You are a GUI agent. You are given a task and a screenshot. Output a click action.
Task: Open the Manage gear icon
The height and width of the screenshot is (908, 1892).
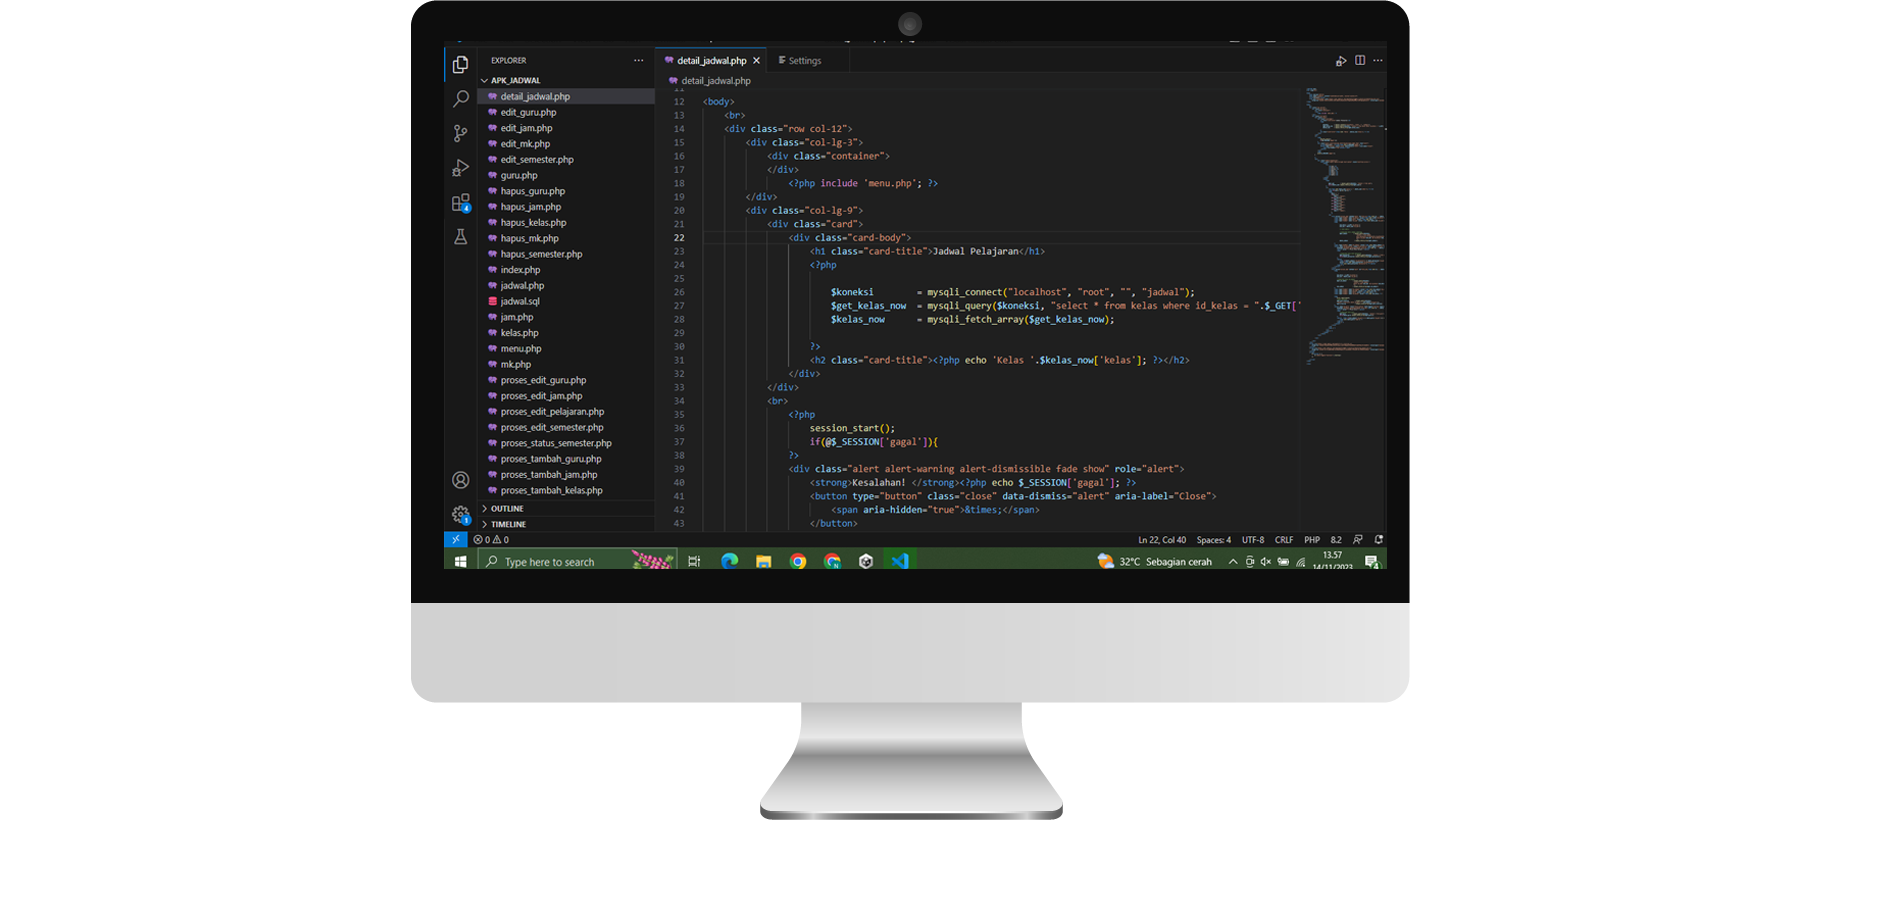pyautogui.click(x=460, y=513)
